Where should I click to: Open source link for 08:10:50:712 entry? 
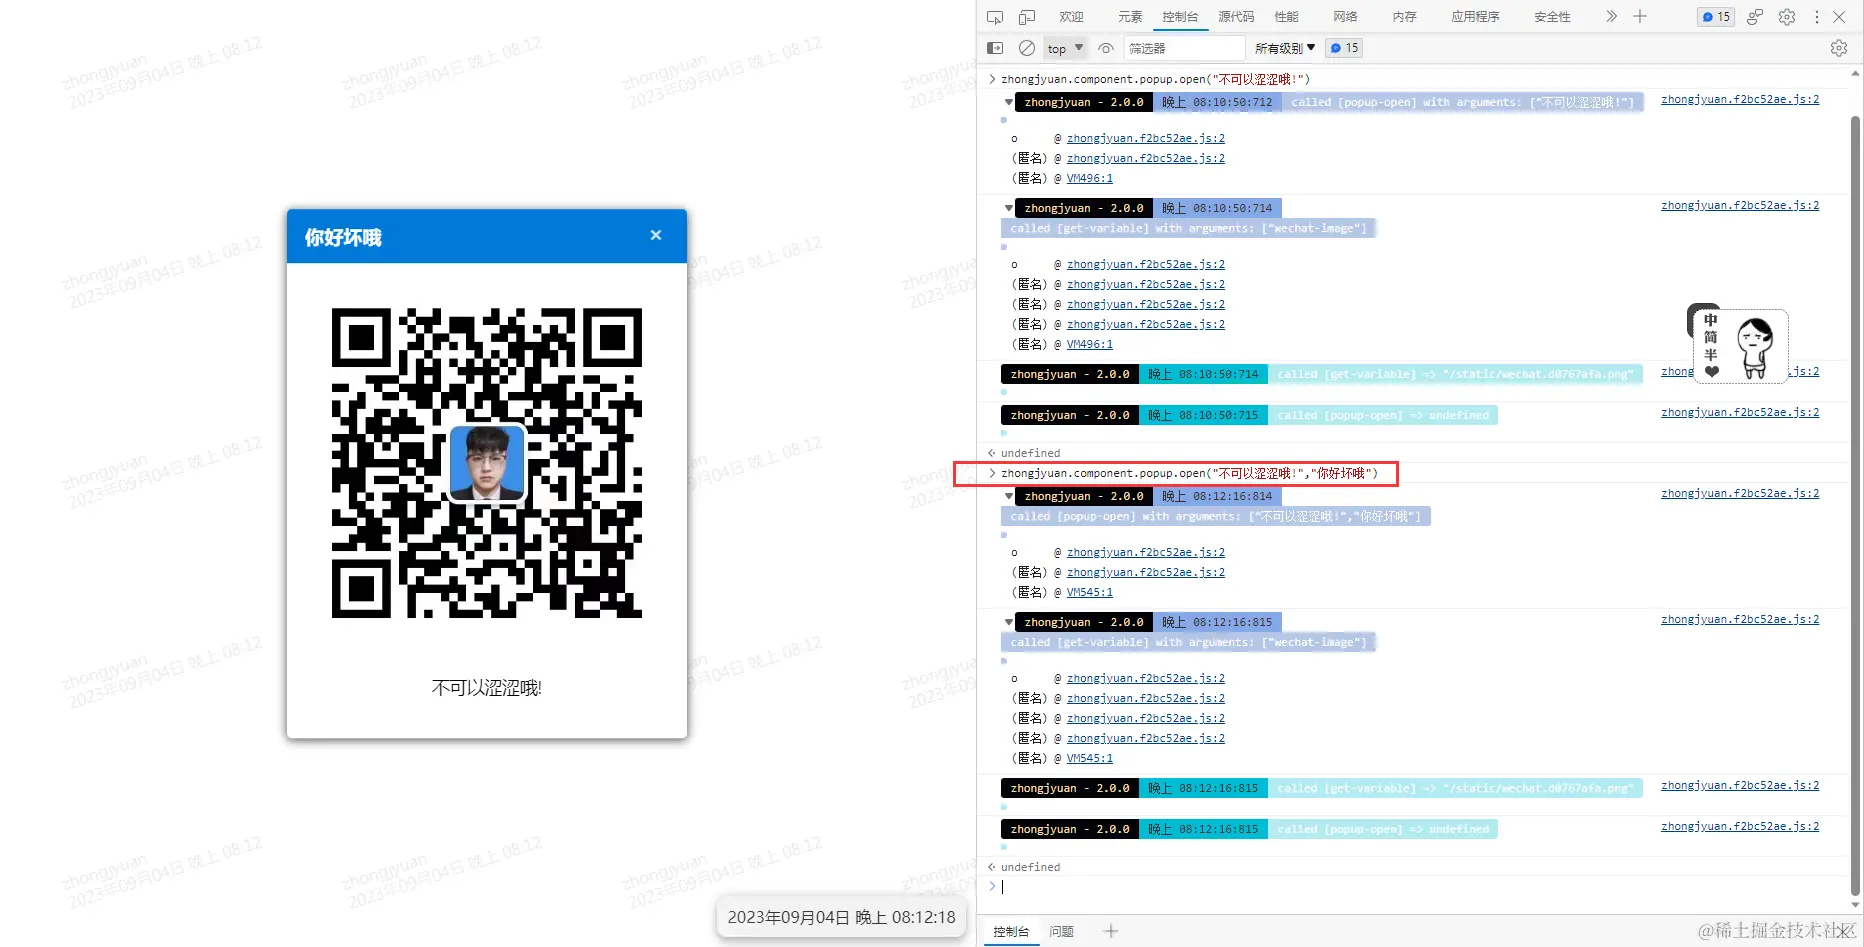pyautogui.click(x=1740, y=99)
